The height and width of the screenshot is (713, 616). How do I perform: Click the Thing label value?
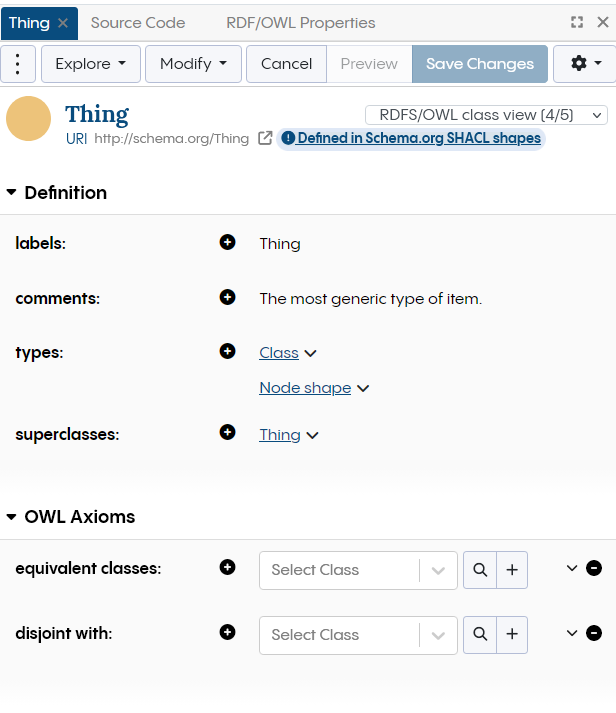coord(280,244)
